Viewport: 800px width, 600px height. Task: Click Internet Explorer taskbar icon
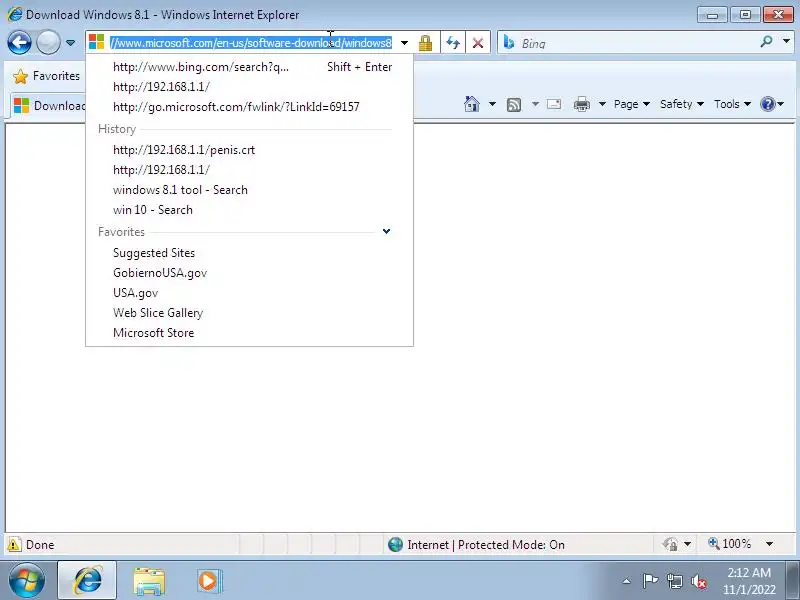click(87, 580)
